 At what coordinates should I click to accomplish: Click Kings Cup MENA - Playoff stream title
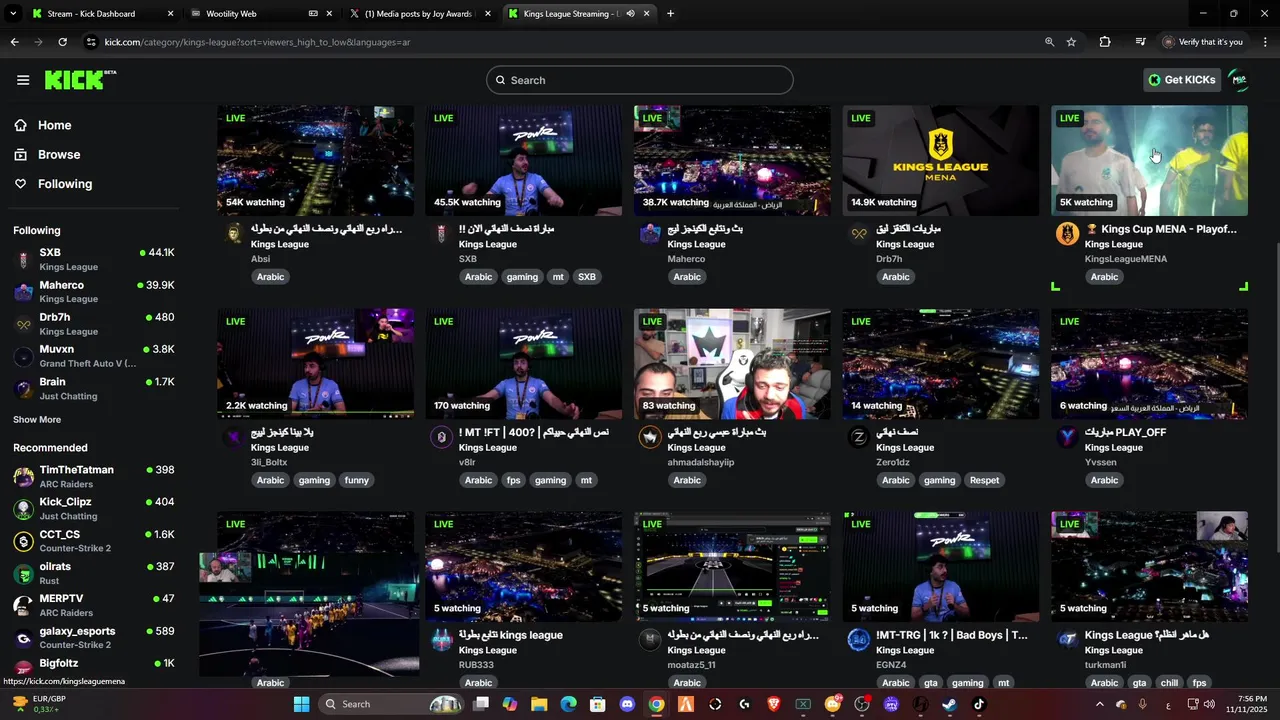coord(1168,229)
